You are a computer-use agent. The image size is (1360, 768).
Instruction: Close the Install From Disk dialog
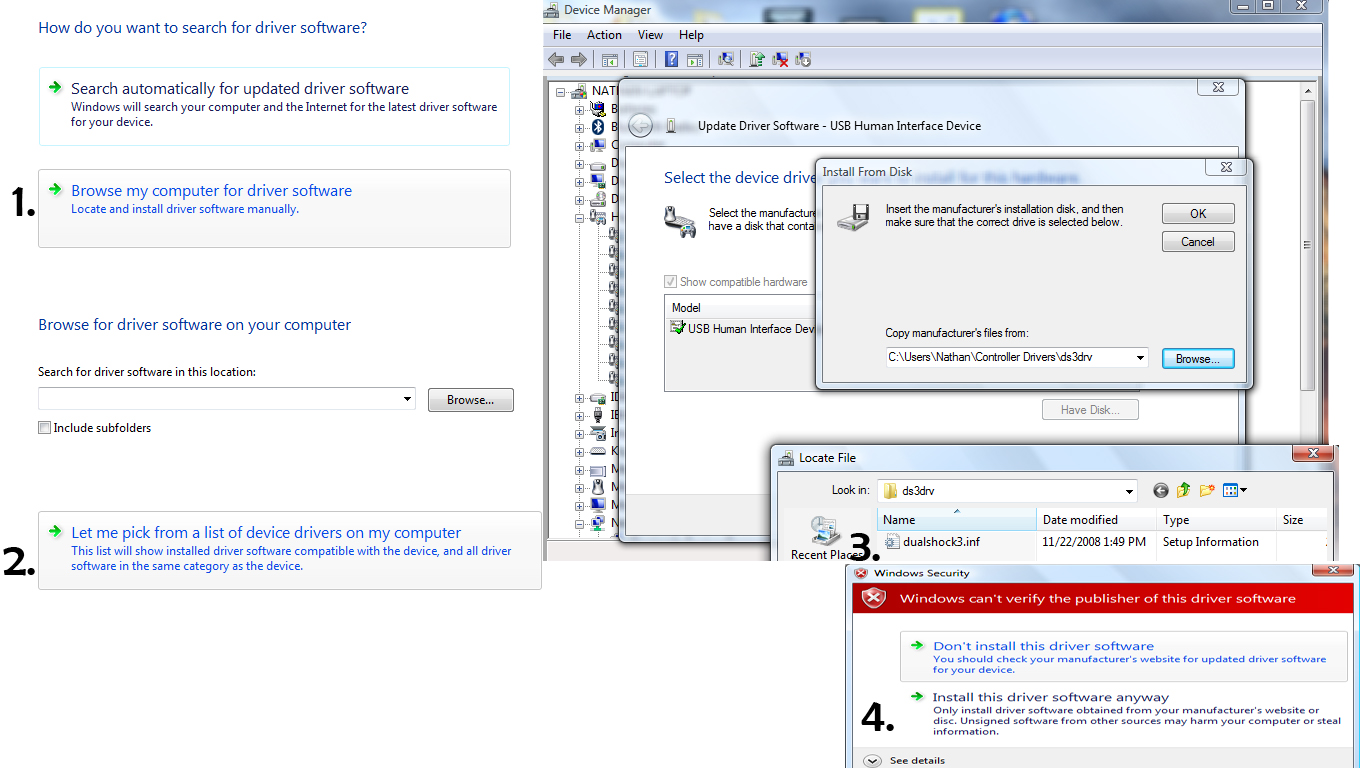pyautogui.click(x=1226, y=168)
